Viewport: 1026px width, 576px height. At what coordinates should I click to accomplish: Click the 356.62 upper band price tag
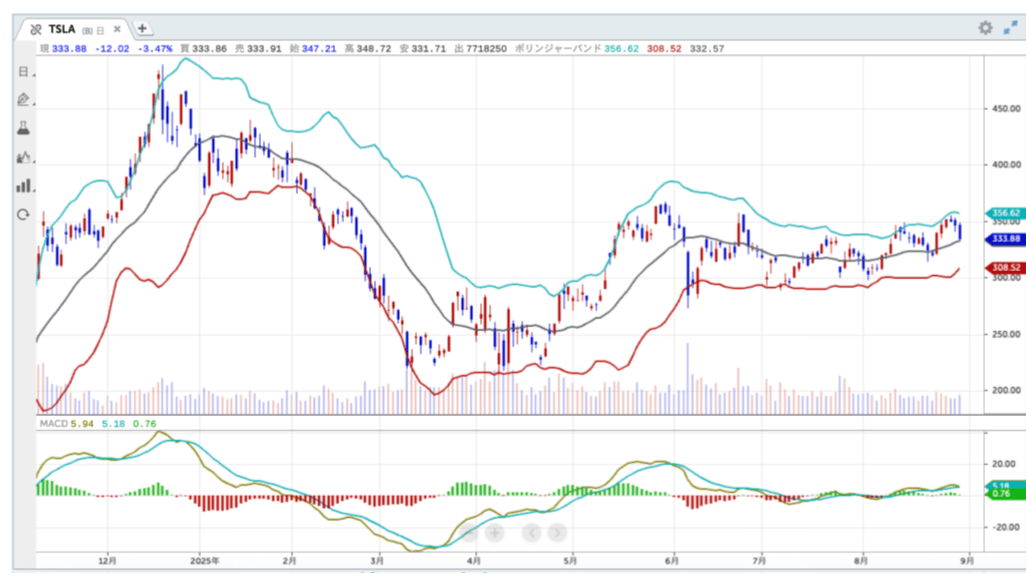1003,213
